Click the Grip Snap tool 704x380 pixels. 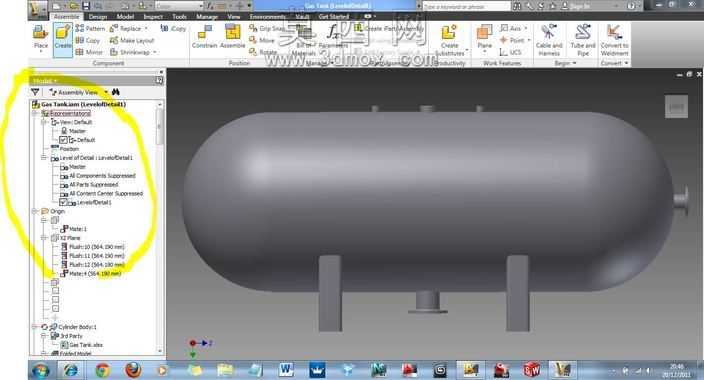pos(267,28)
